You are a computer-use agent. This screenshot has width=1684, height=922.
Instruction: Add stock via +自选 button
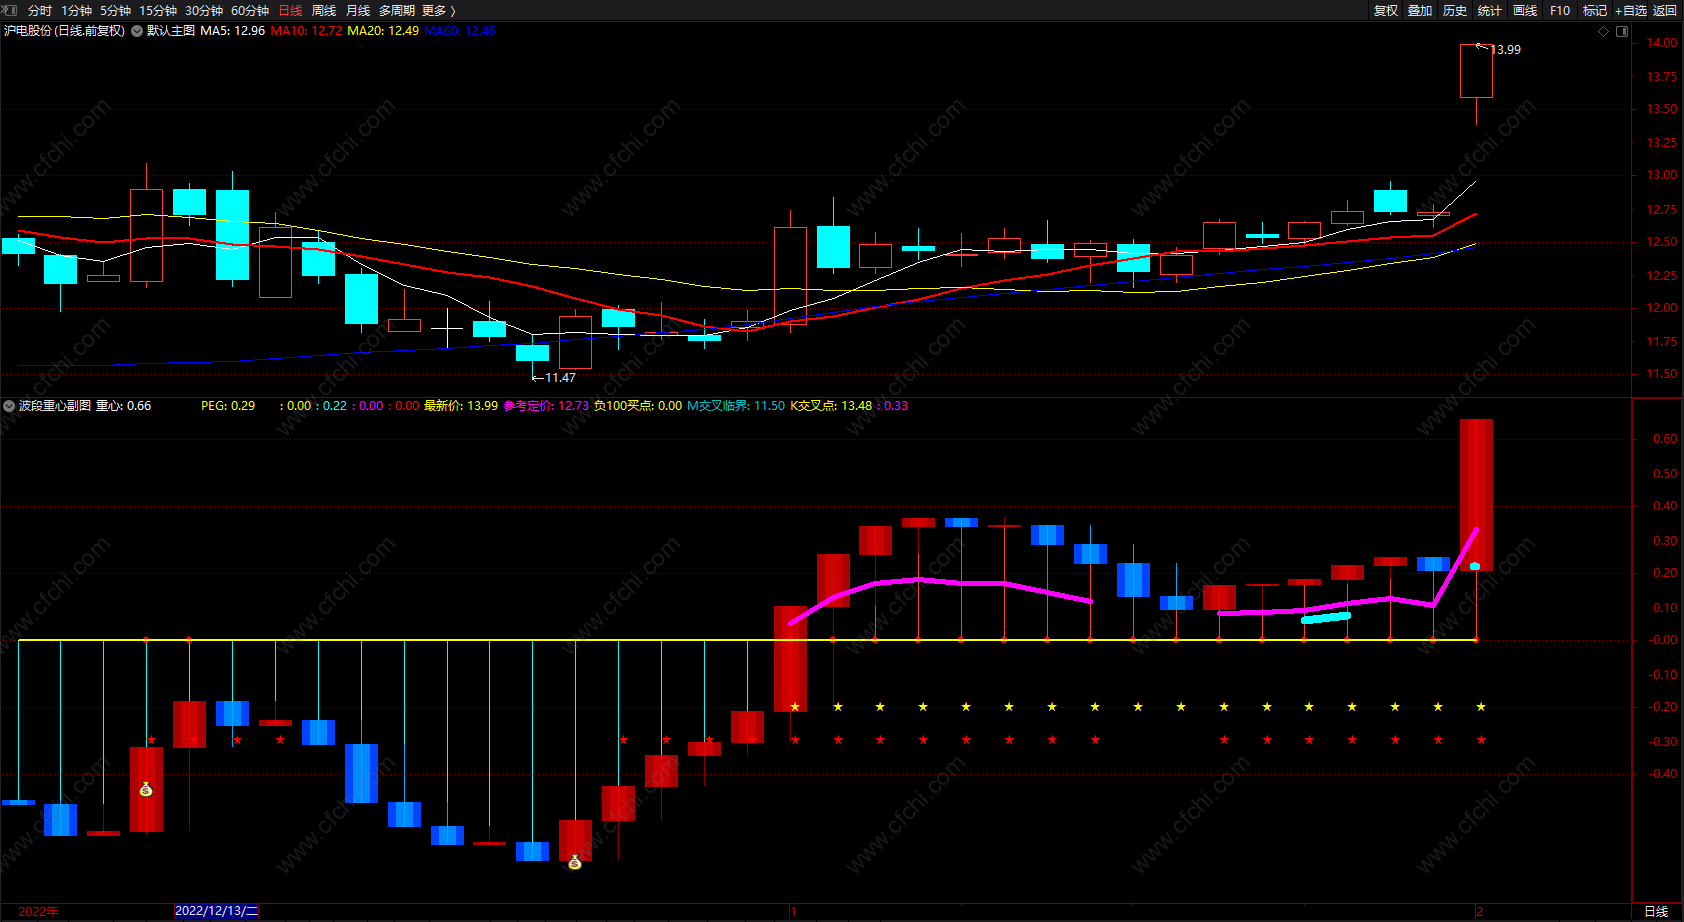(1631, 10)
